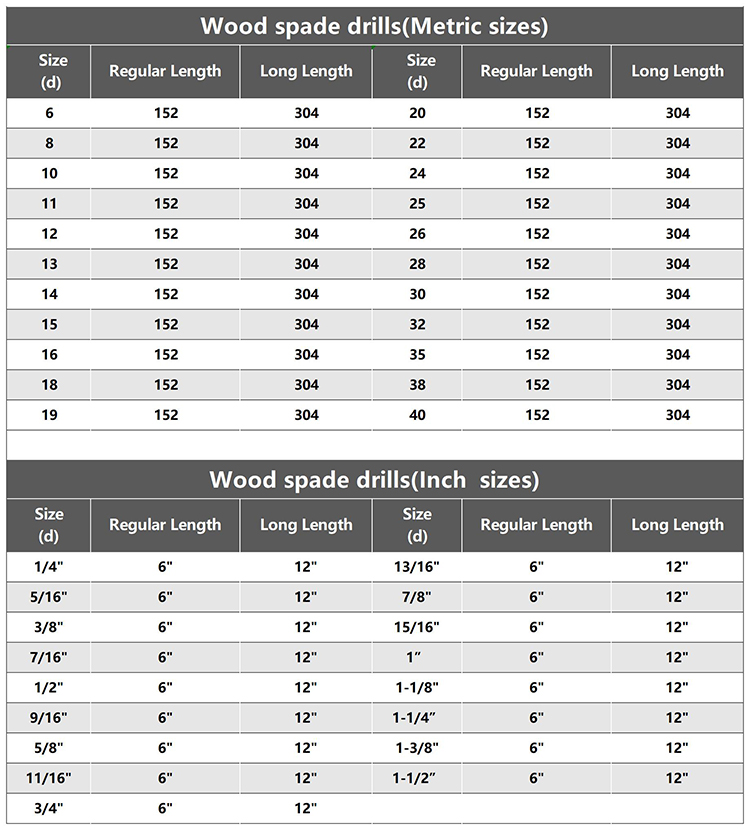The height and width of the screenshot is (830, 750).
Task: Click the metric size 25 cell
Action: pyautogui.click(x=417, y=204)
